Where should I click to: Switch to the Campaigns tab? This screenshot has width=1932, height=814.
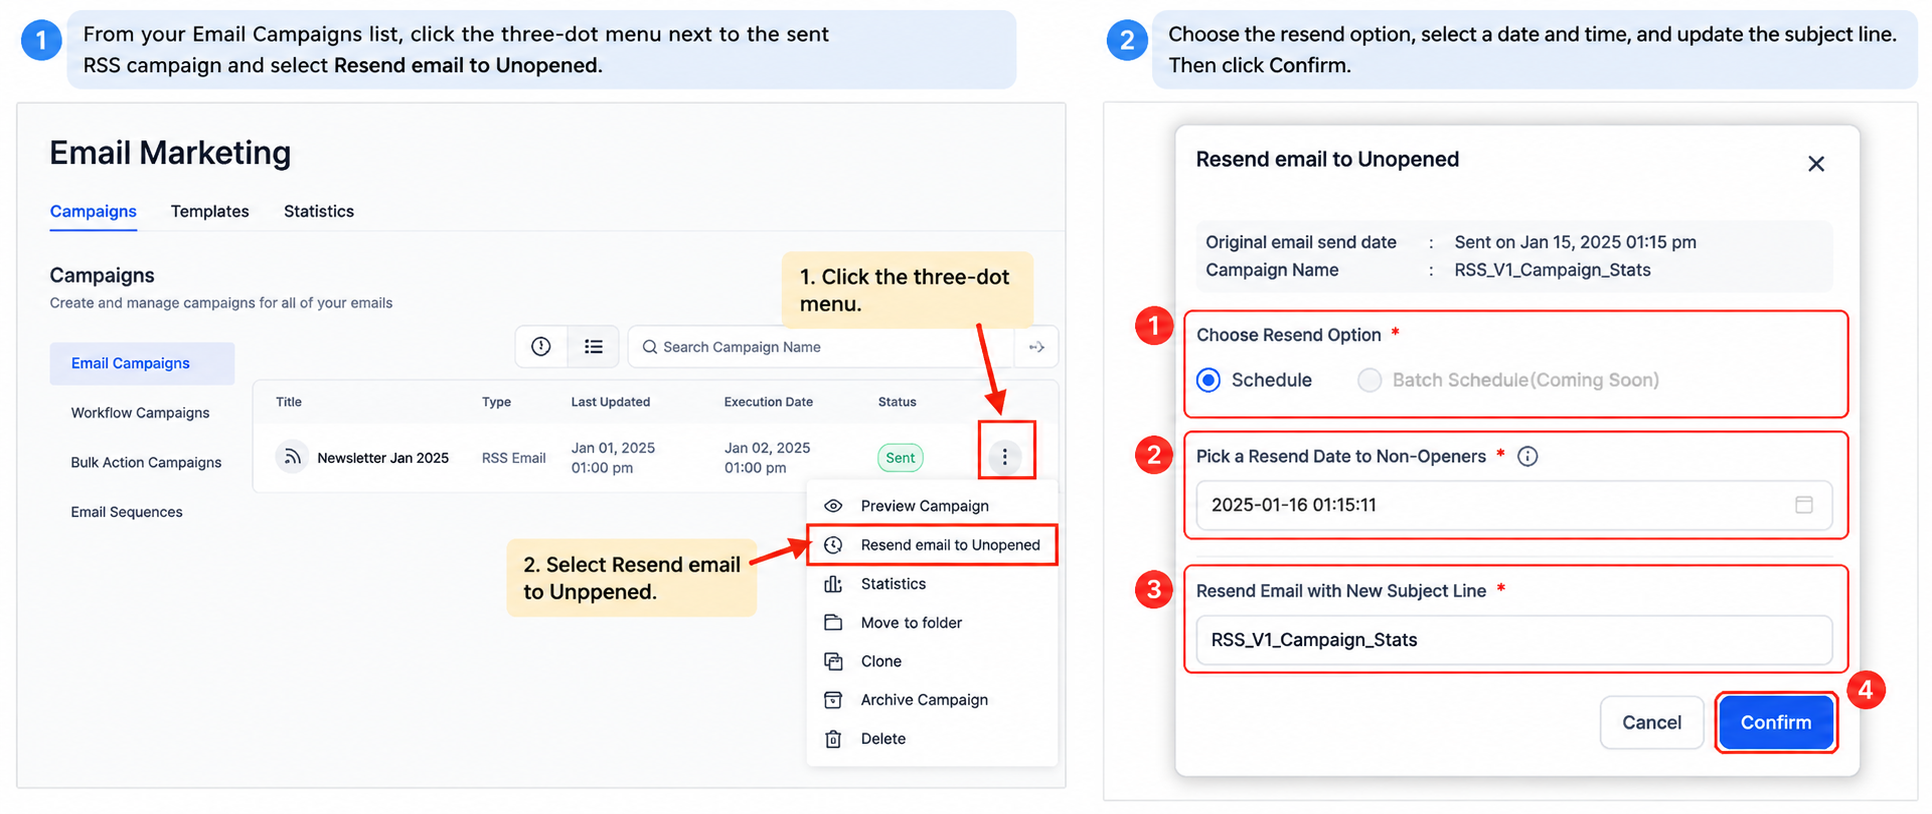coord(93,211)
